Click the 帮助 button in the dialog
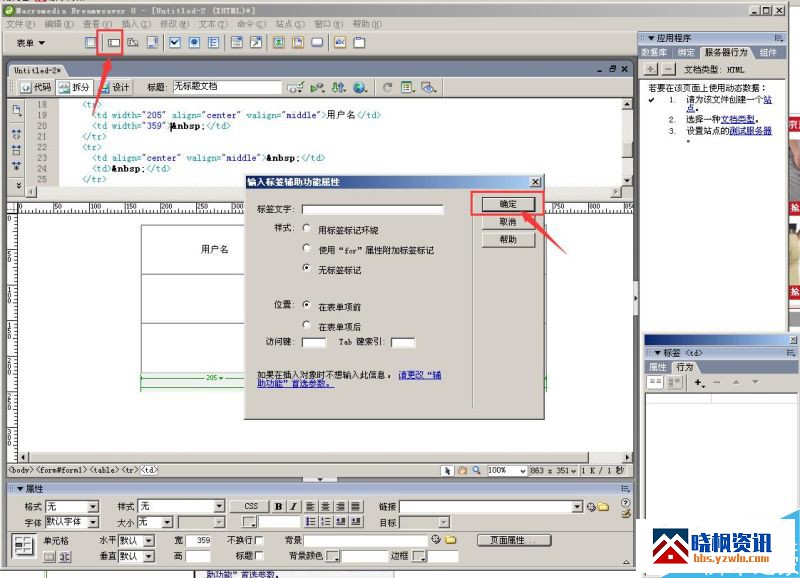 tap(508, 239)
